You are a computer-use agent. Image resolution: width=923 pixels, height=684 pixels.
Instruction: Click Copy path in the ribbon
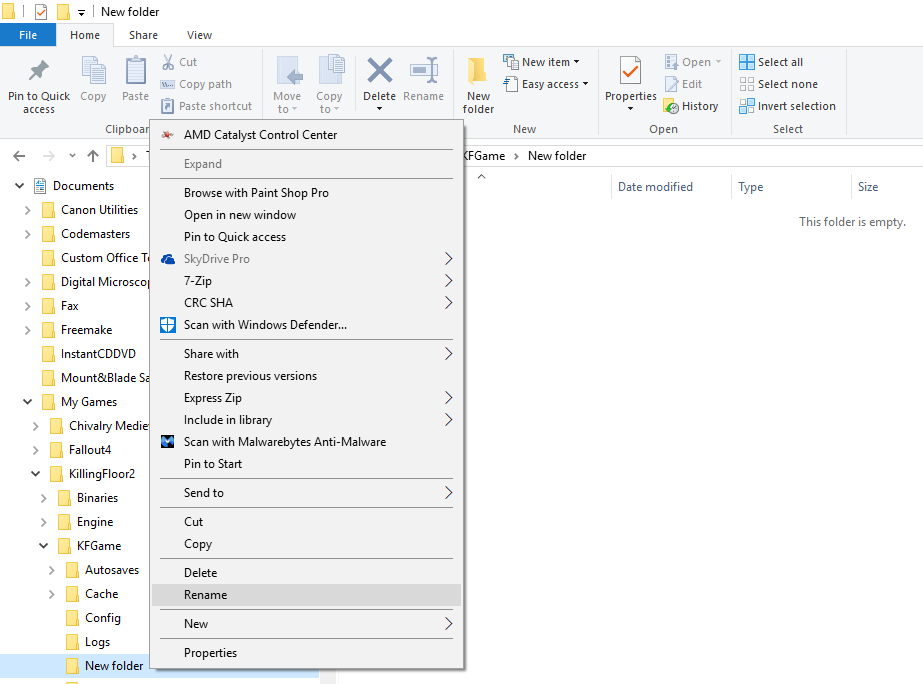pyautogui.click(x=197, y=84)
